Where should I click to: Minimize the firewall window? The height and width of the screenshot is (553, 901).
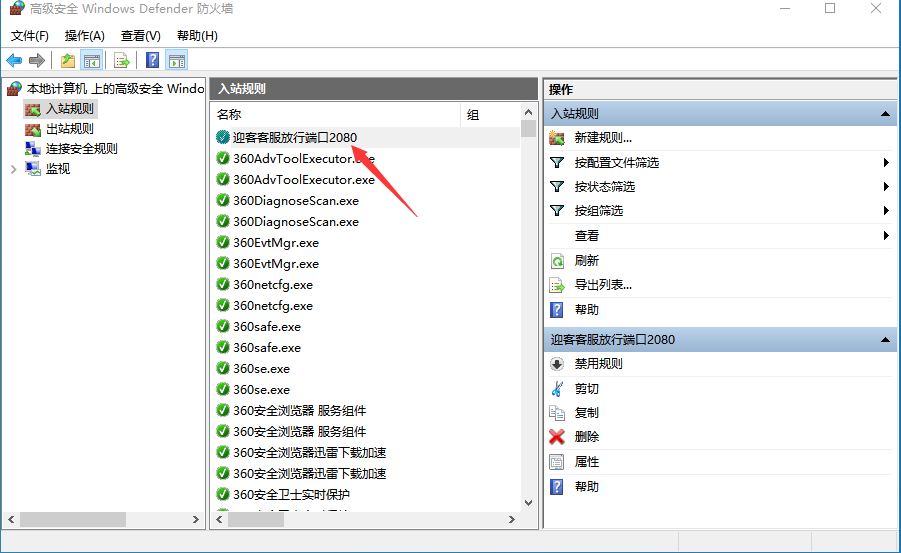pos(785,8)
